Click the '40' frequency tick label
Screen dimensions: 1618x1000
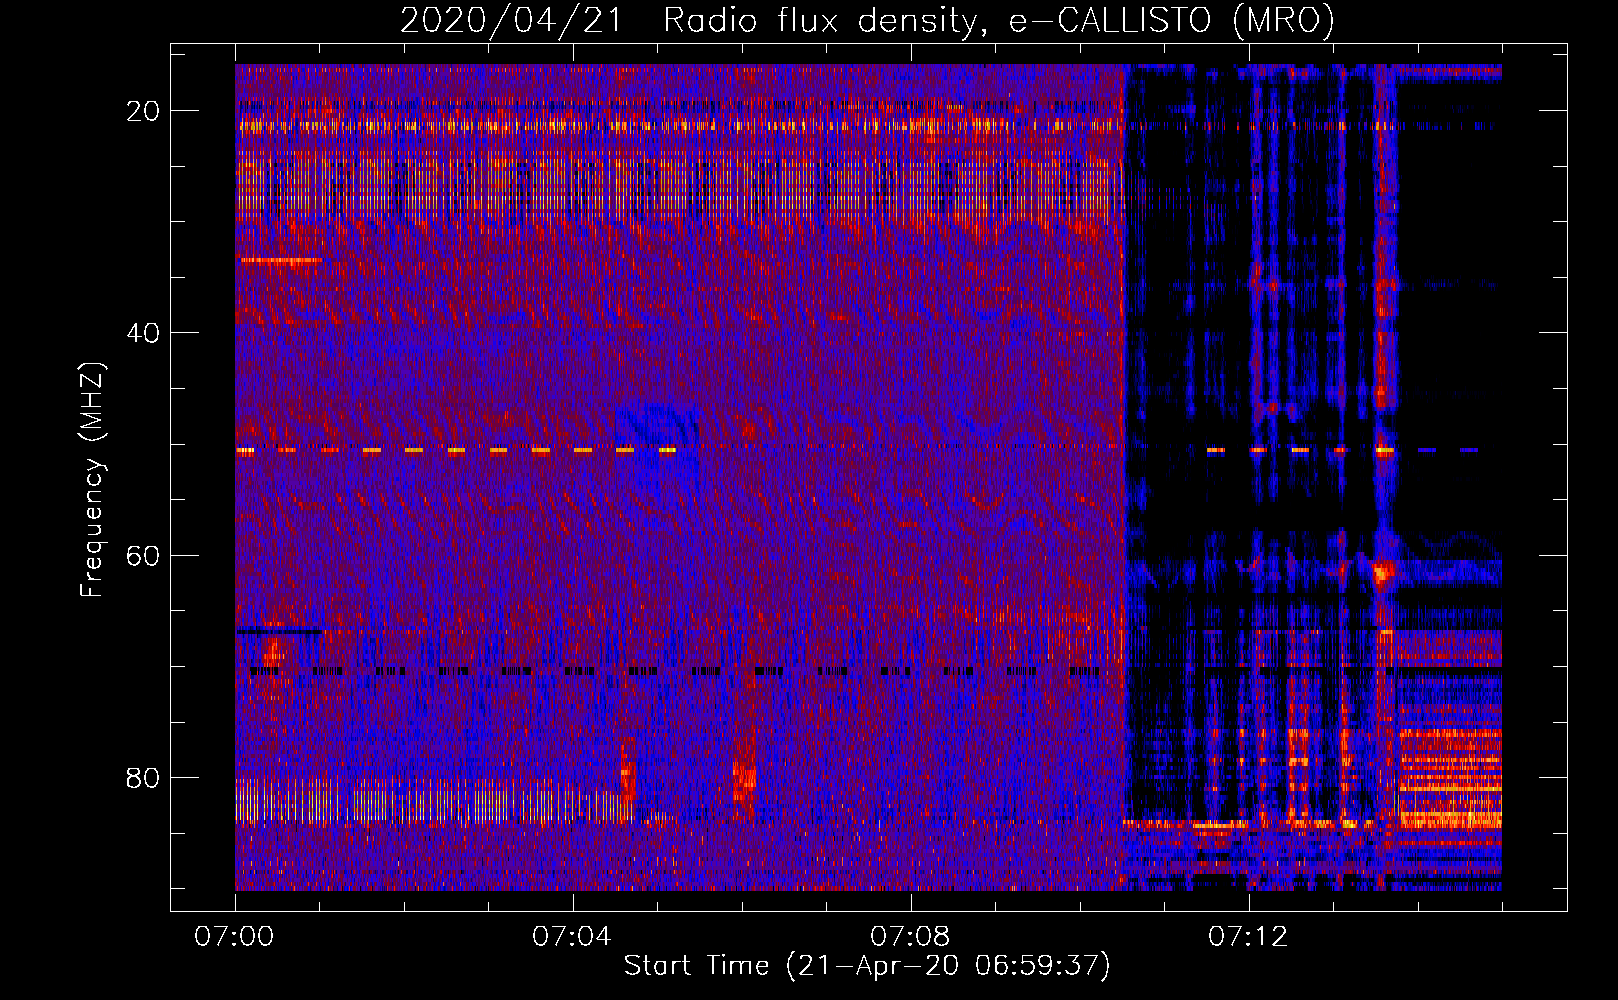click(143, 333)
